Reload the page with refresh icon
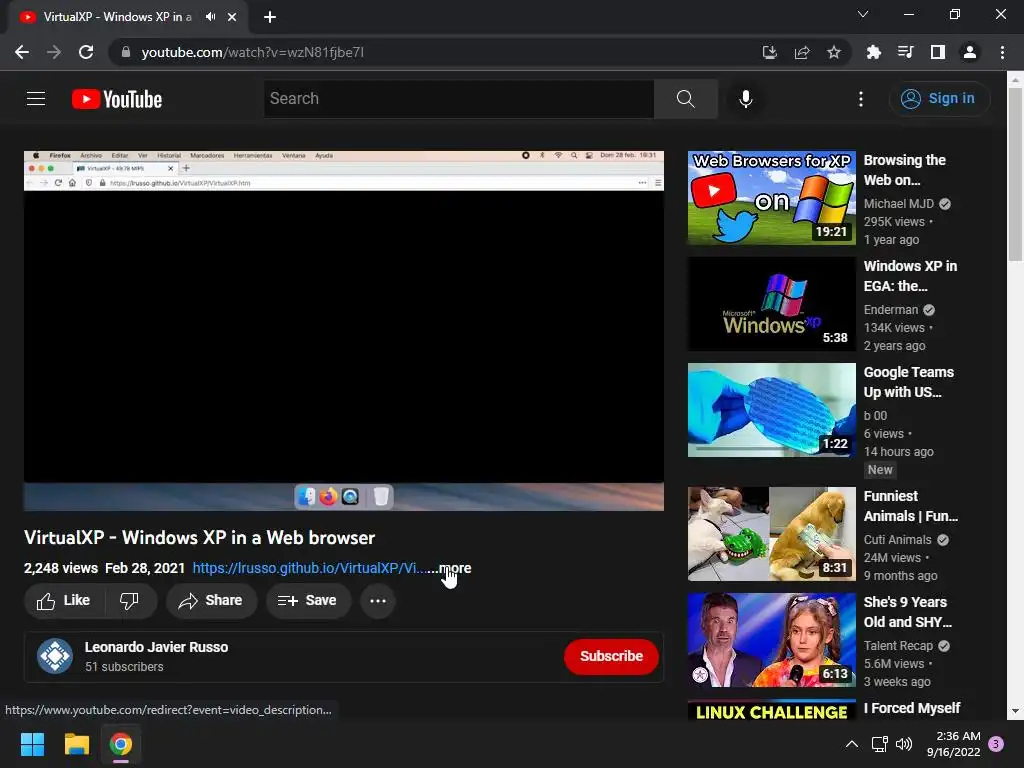 [86, 52]
